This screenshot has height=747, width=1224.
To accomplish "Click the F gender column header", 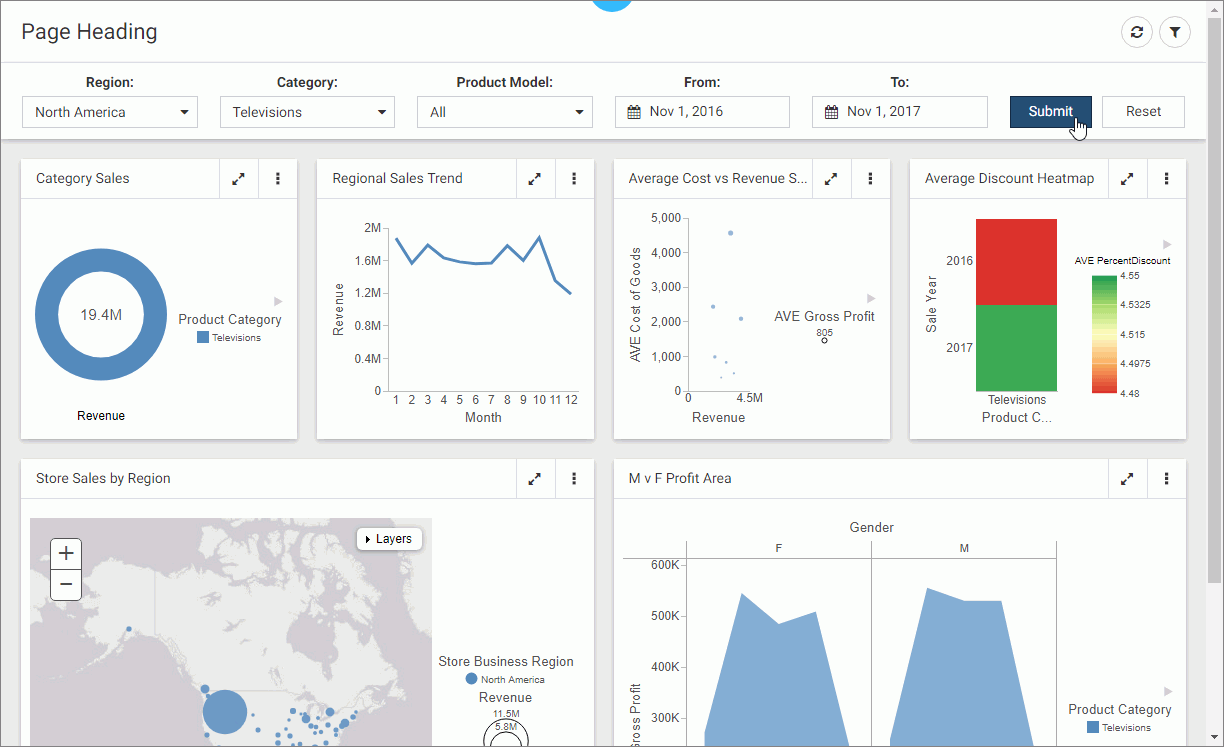I will 779,549.
